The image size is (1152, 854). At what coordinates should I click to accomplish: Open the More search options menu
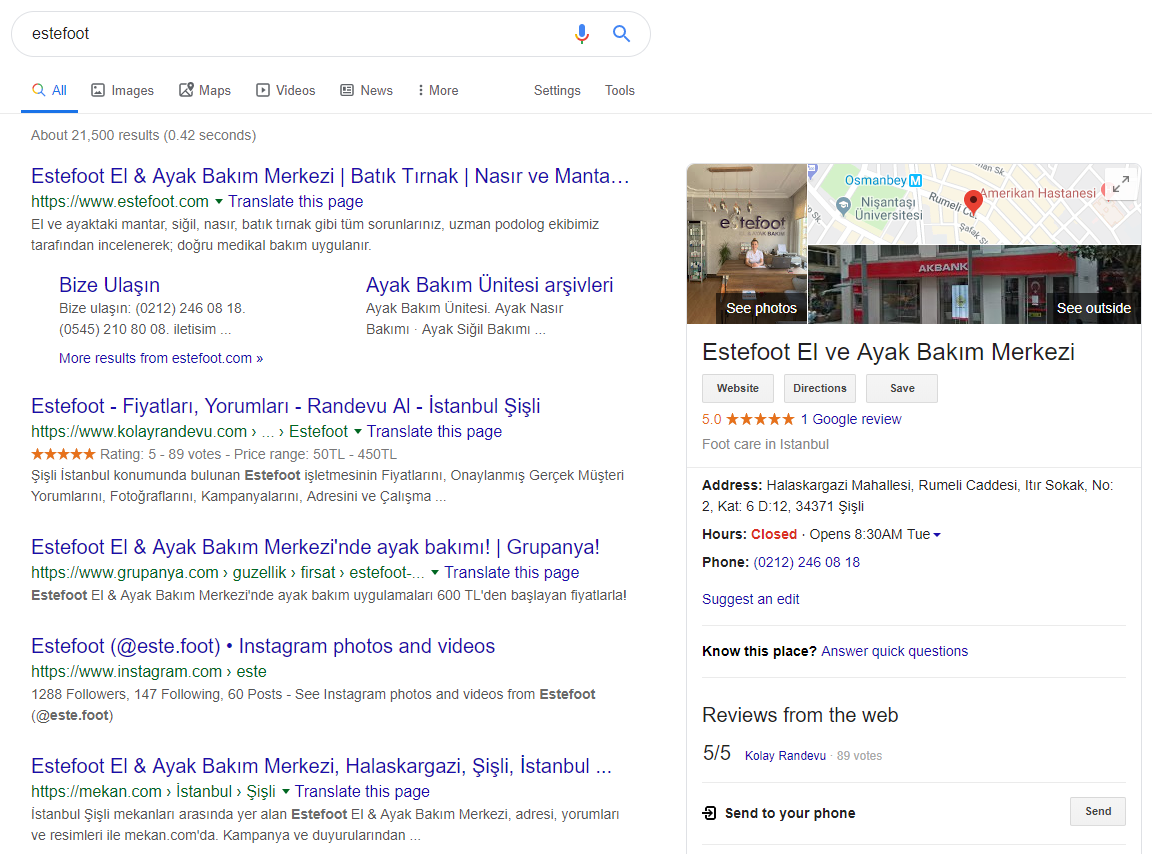[438, 90]
